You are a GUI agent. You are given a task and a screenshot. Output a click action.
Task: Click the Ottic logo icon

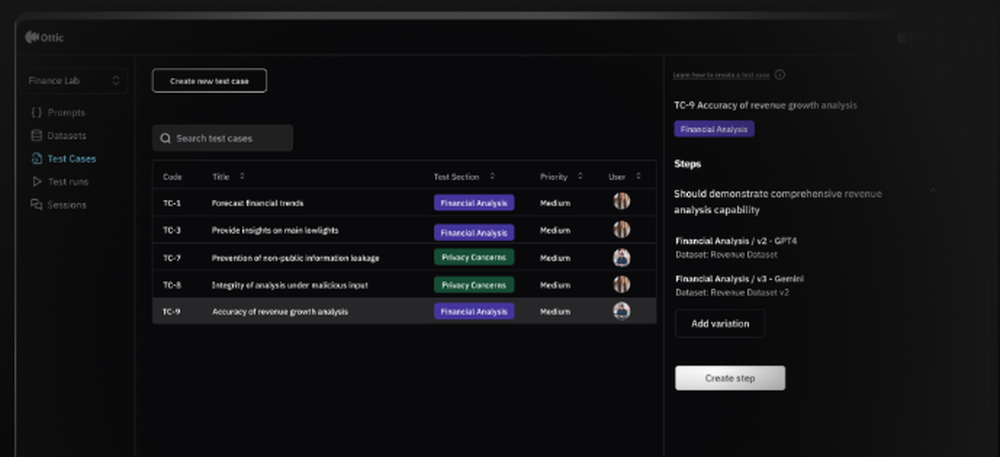[x=31, y=37]
